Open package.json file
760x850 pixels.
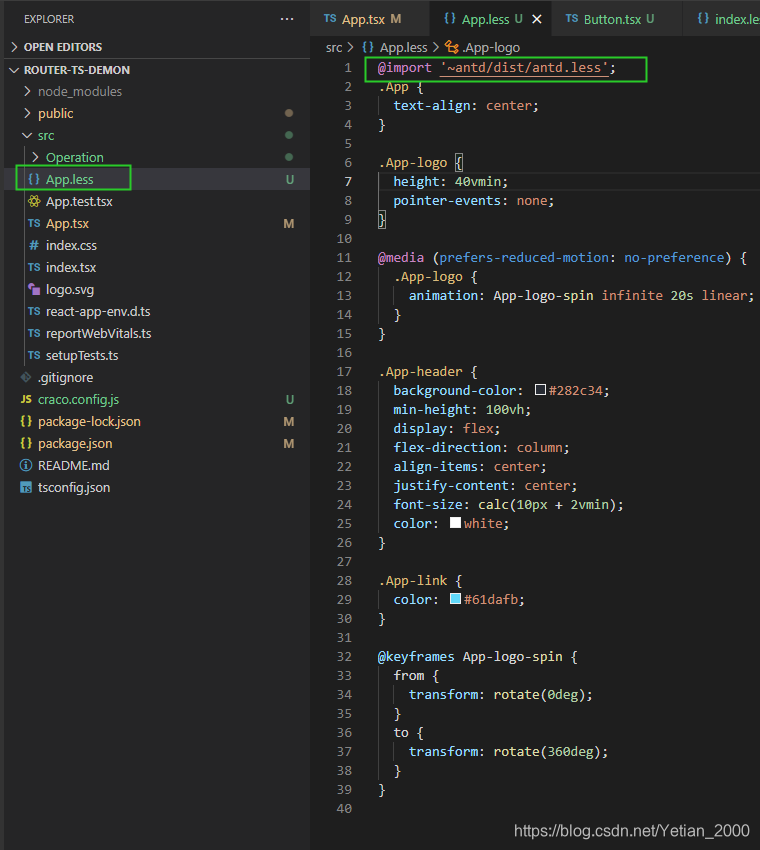pos(157,443)
